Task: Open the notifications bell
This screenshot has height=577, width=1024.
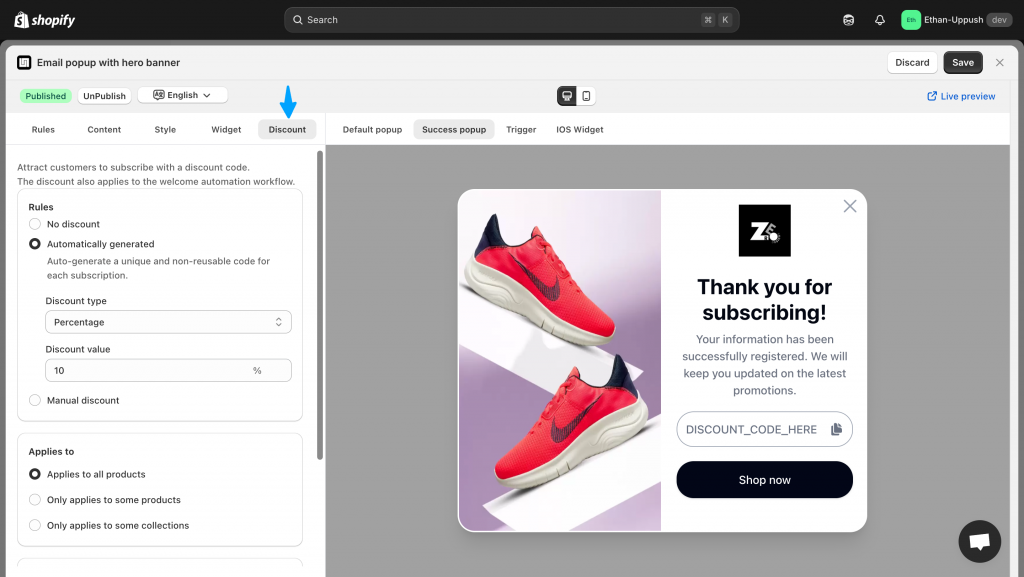Action: [x=880, y=20]
